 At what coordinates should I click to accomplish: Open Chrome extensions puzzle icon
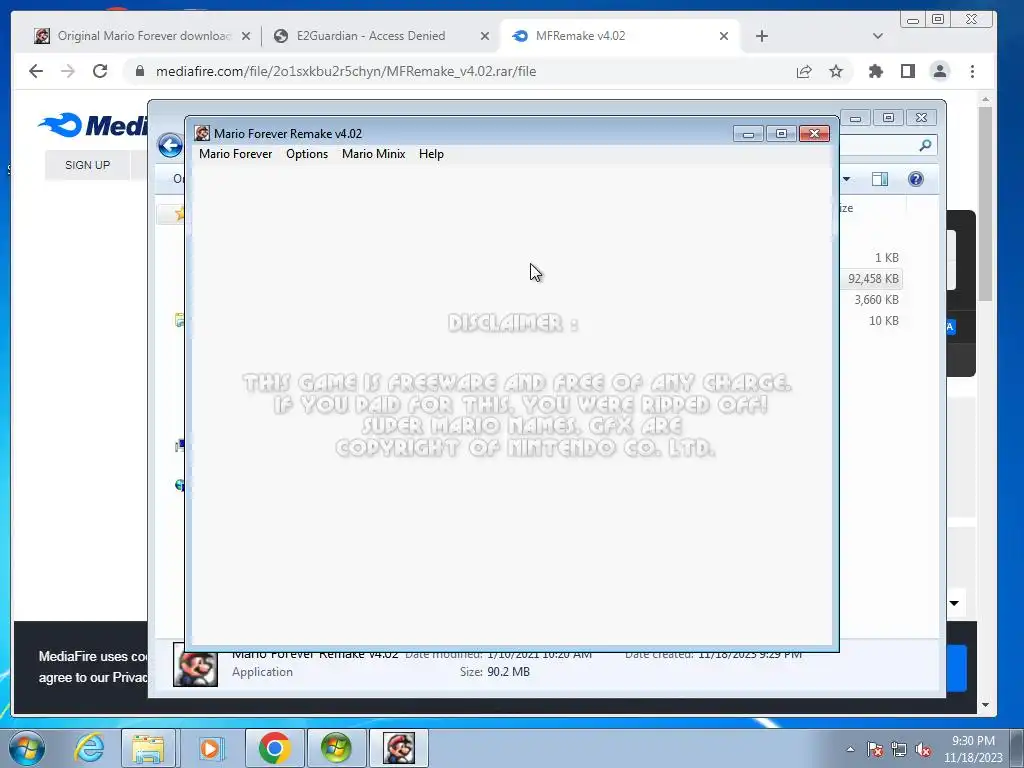click(876, 71)
